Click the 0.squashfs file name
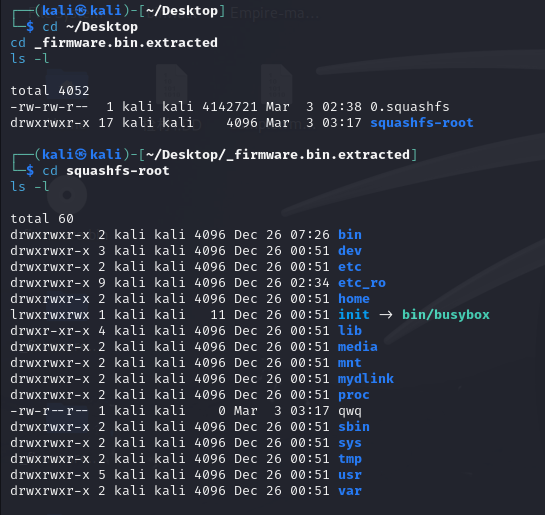 click(409, 107)
